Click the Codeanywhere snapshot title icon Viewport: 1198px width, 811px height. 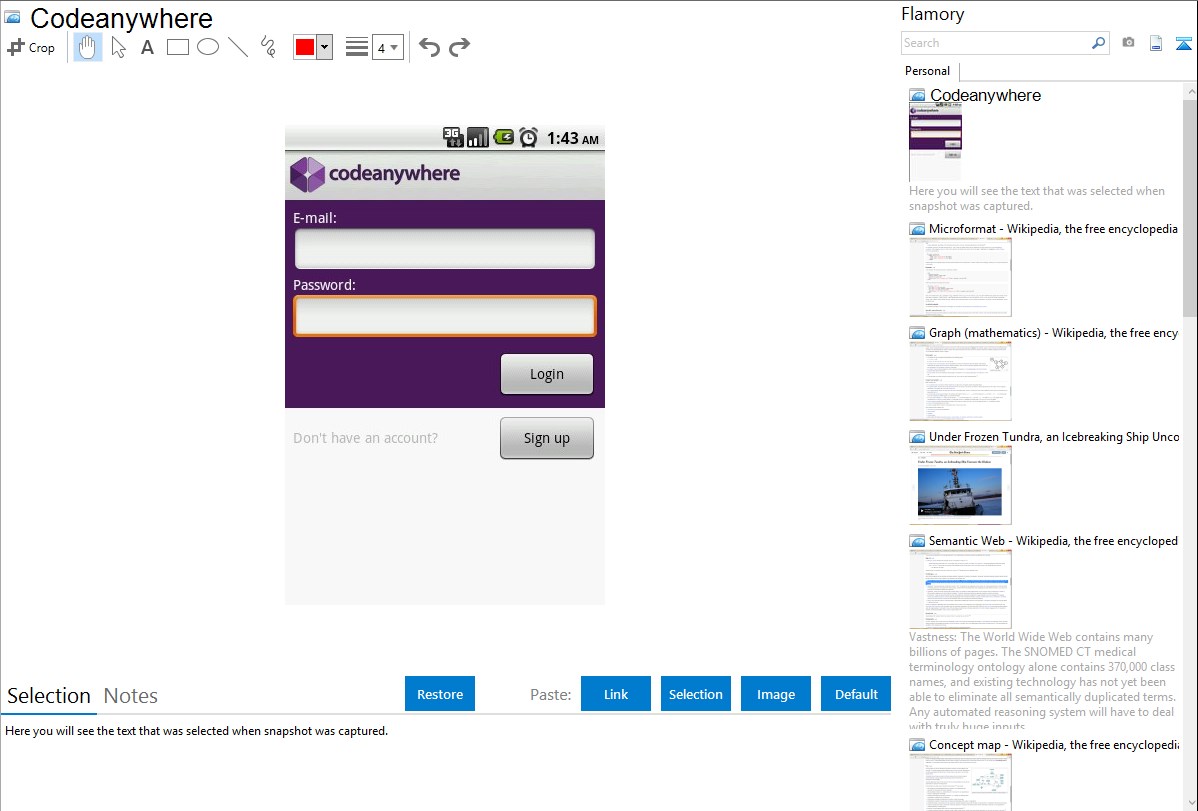12,17
